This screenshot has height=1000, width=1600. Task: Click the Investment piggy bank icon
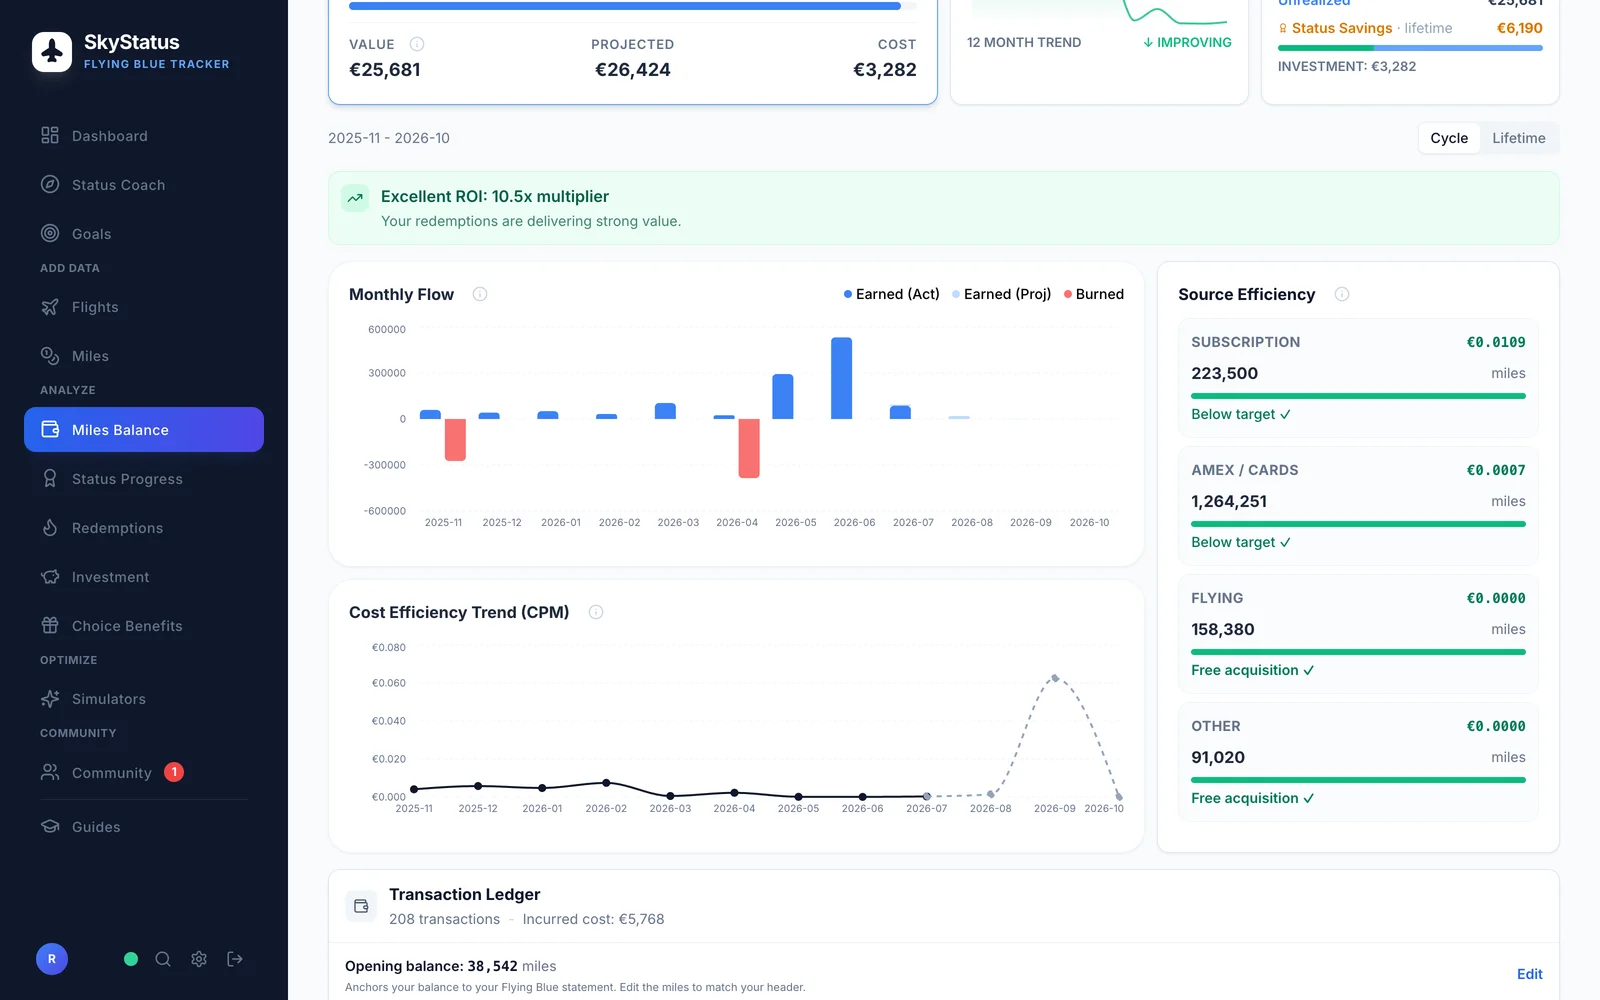(x=50, y=576)
